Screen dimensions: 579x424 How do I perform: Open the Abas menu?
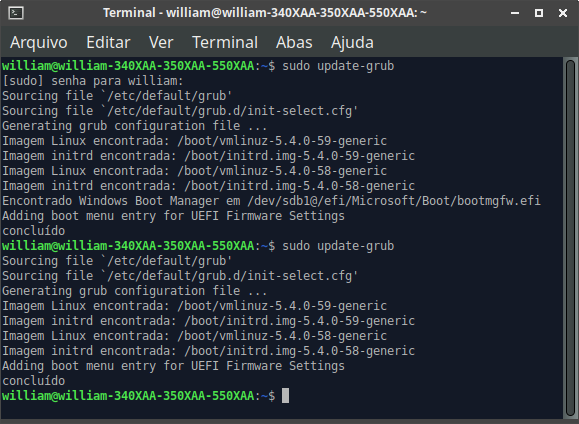[x=294, y=42]
